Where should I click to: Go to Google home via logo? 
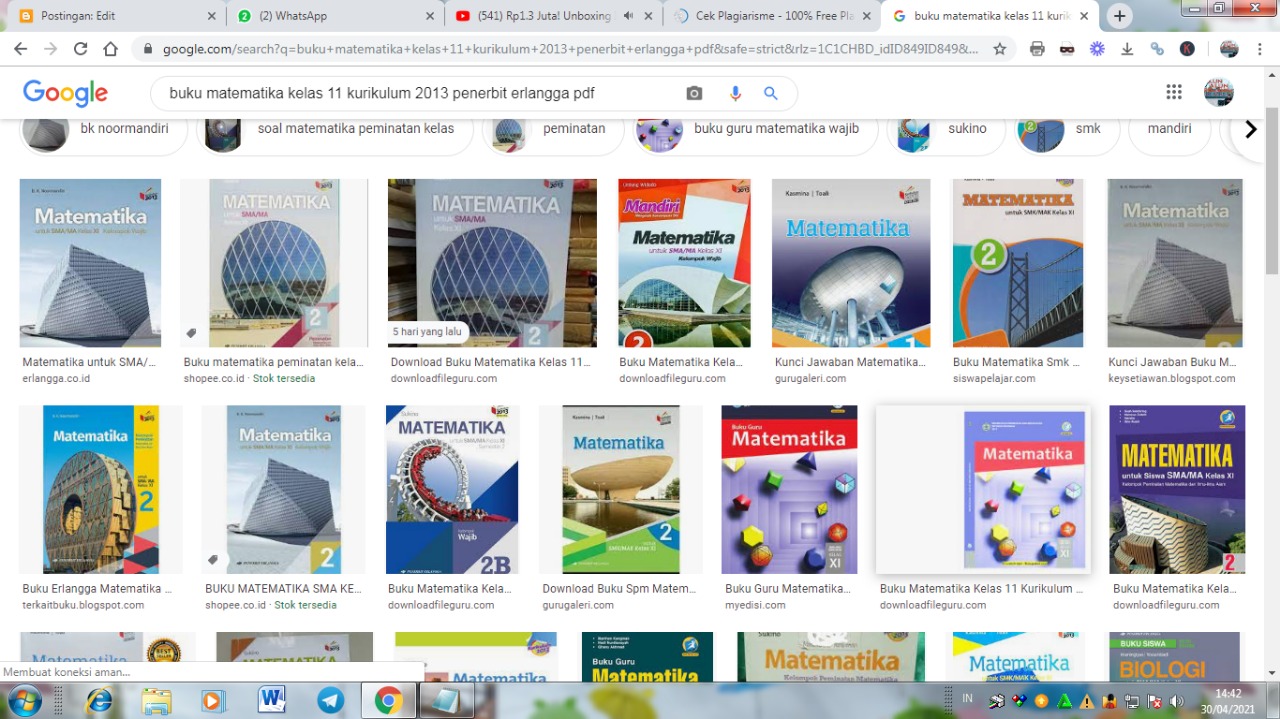[x=65, y=93]
